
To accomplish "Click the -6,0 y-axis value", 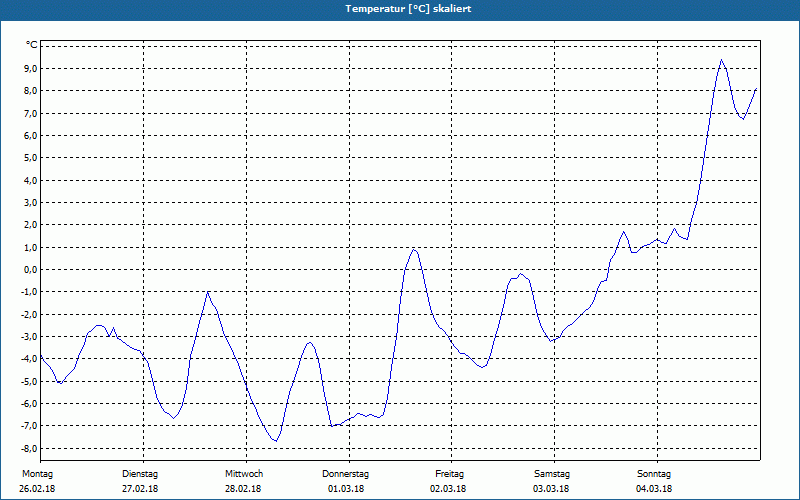I will pos(29,404).
